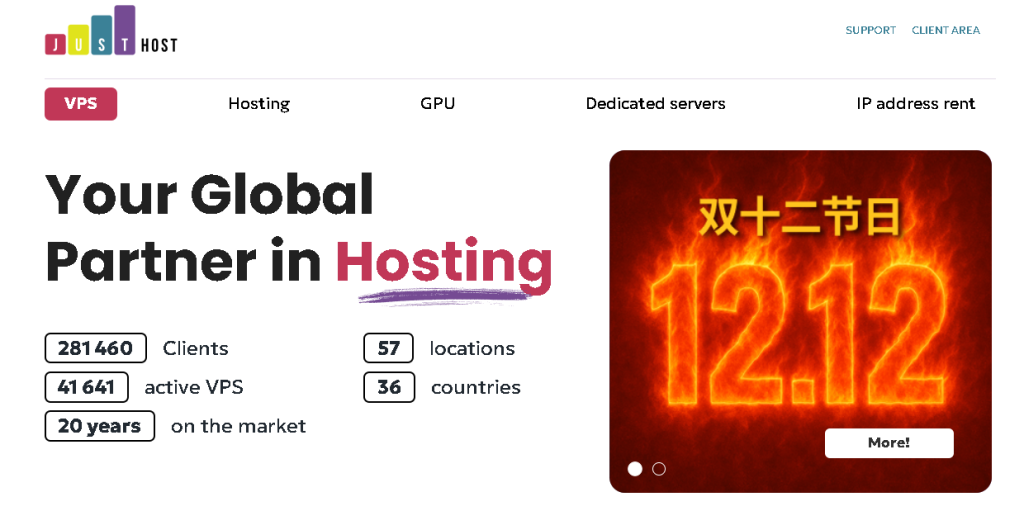
Task: Select the VPS tab
Action: coord(81,104)
